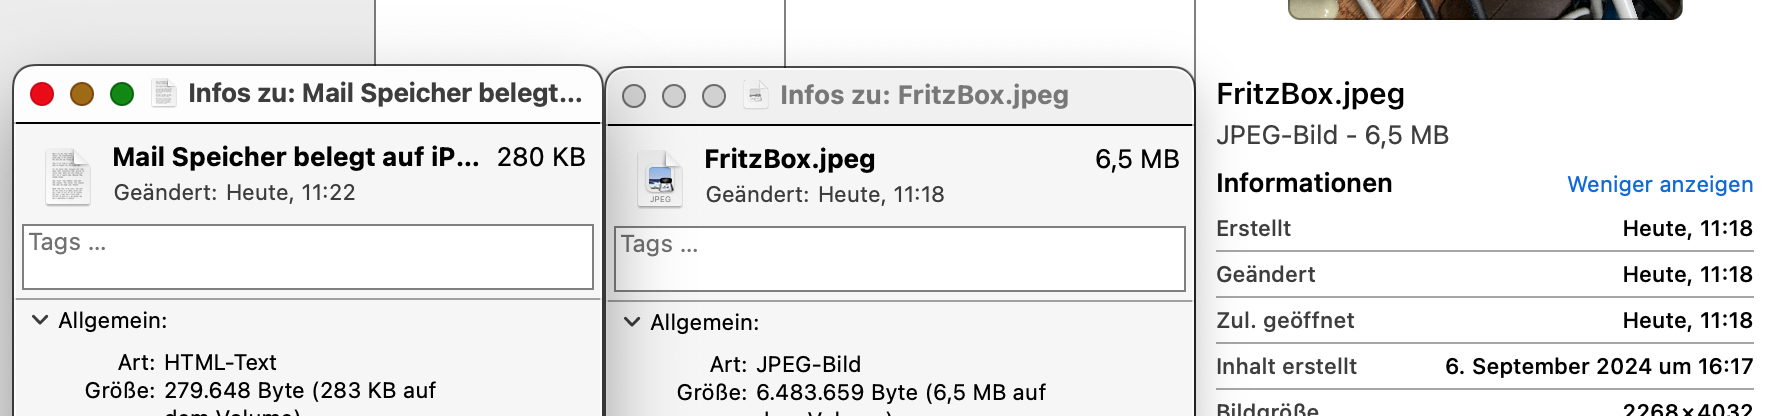
Task: Select the bold Mail Speicher belegt file name
Action: click(x=296, y=157)
